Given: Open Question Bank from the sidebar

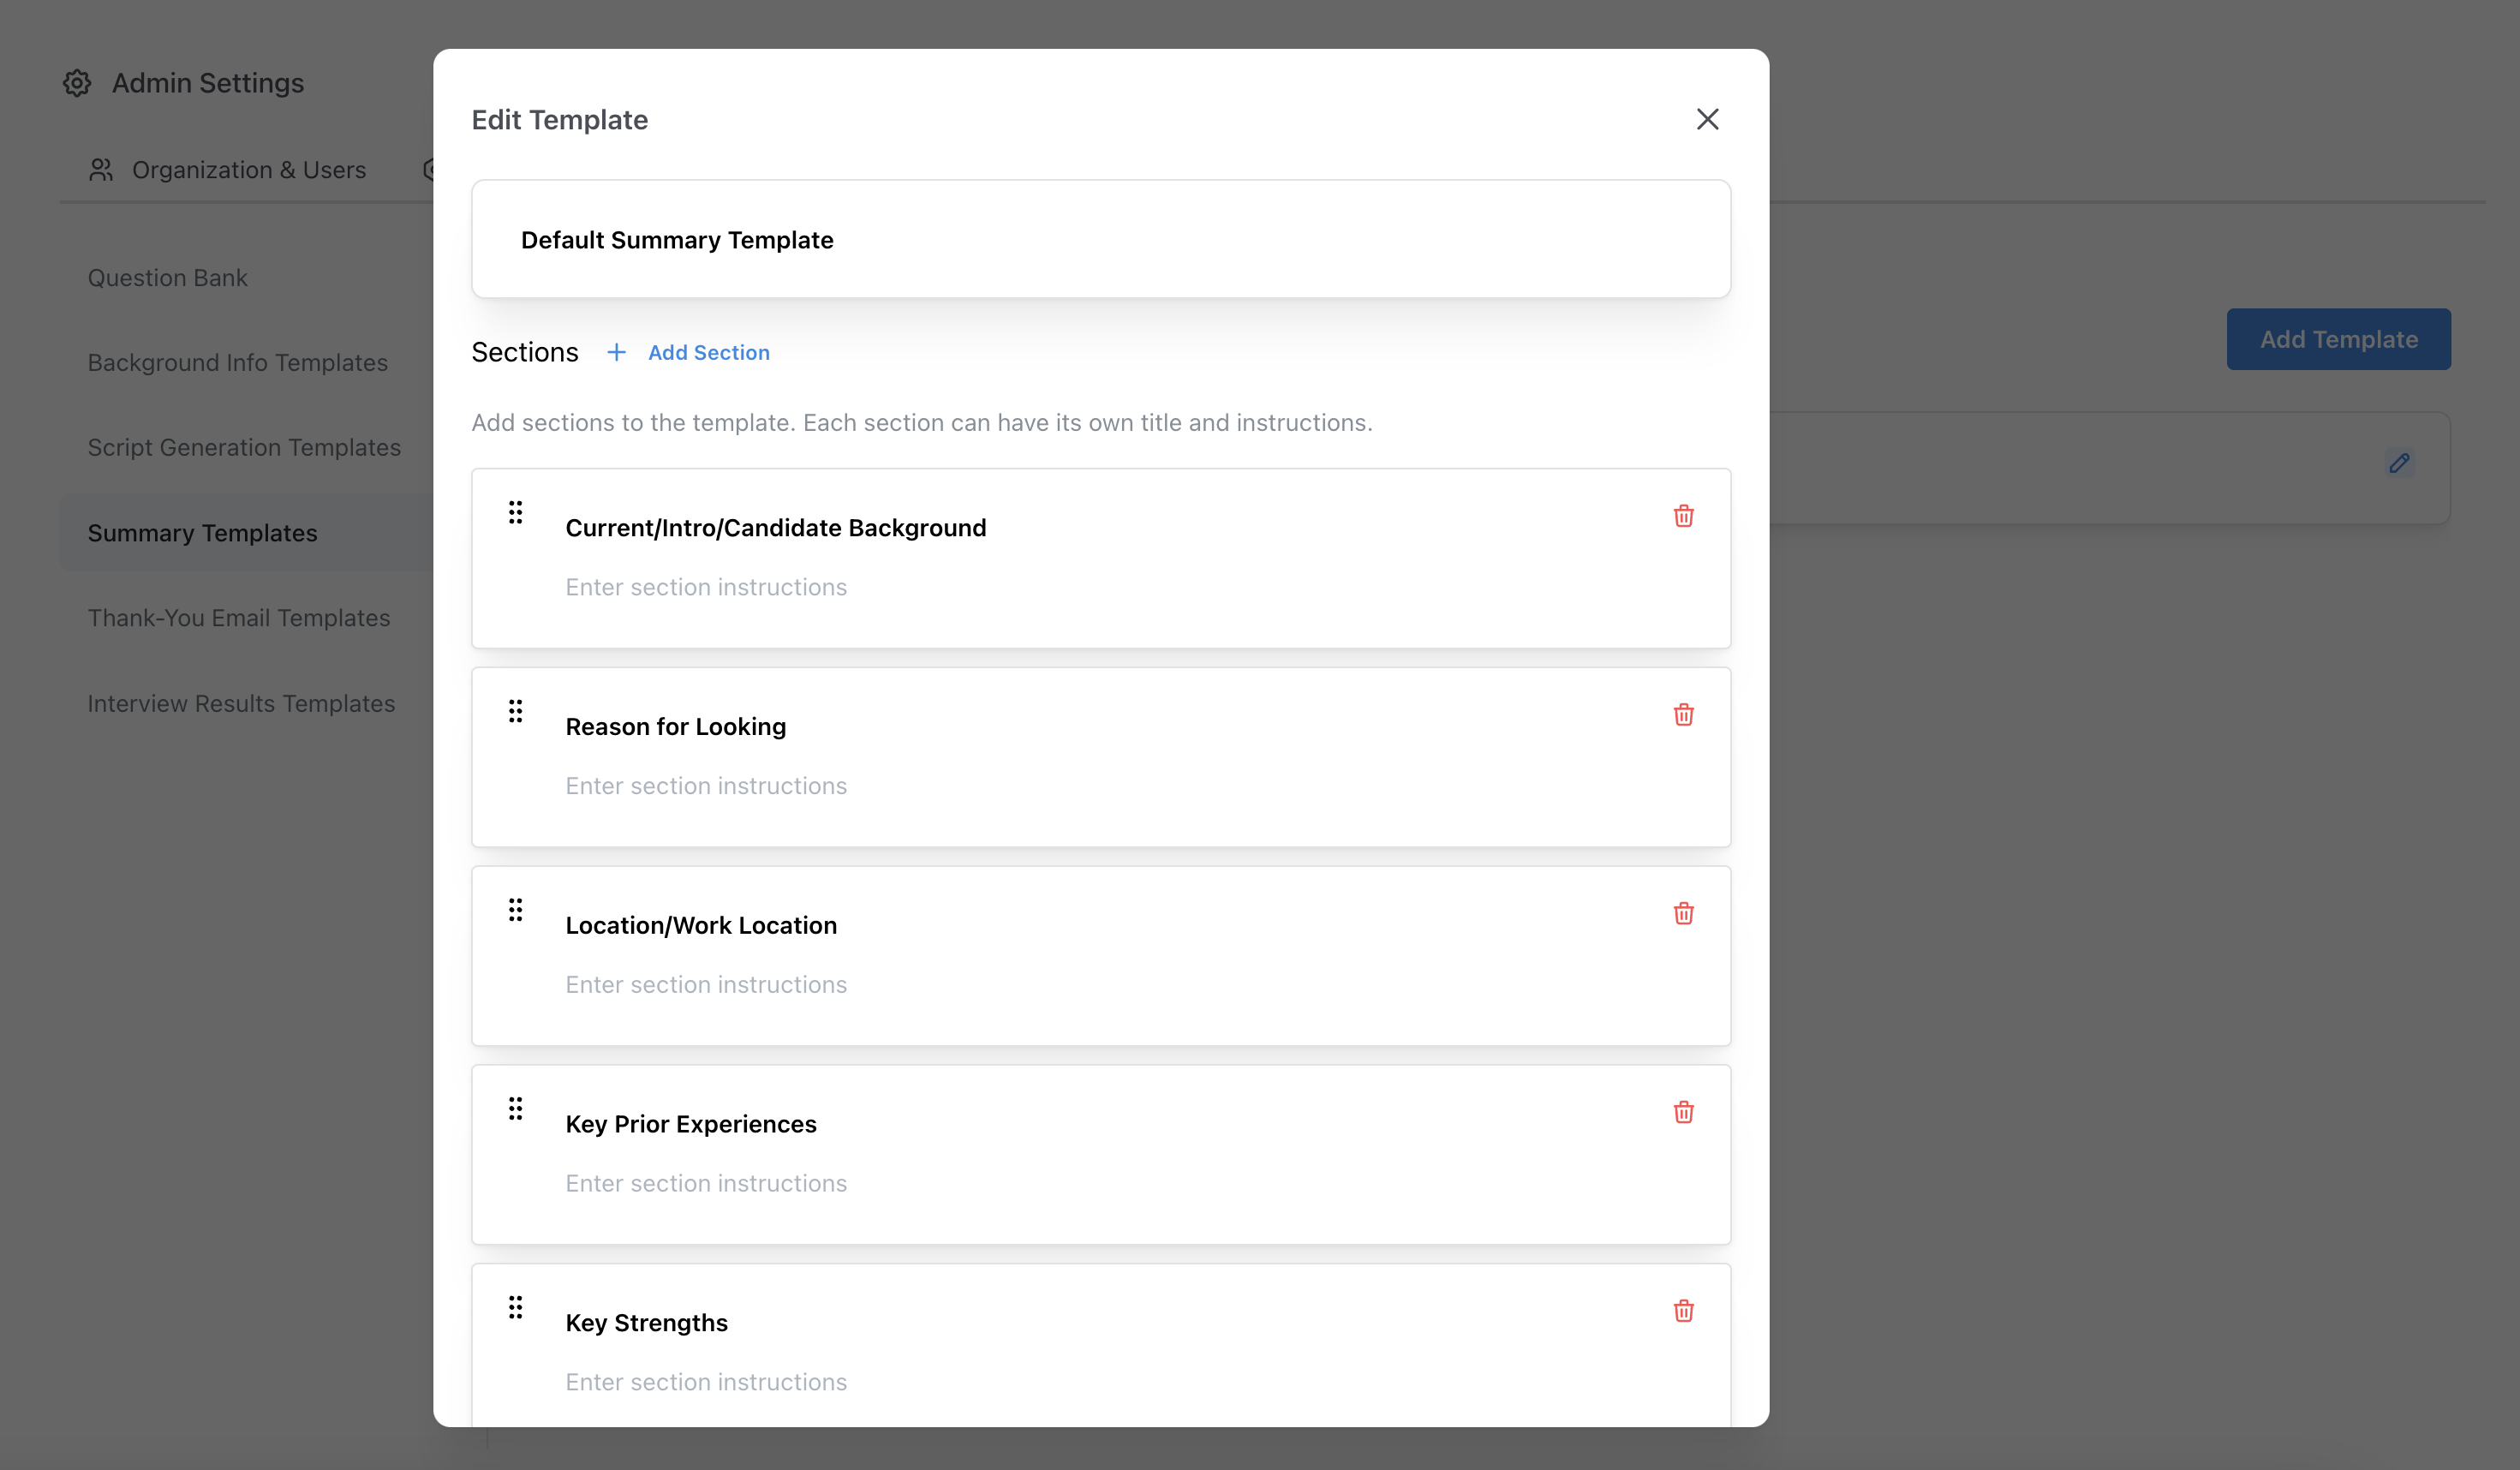Looking at the screenshot, I should click(167, 277).
